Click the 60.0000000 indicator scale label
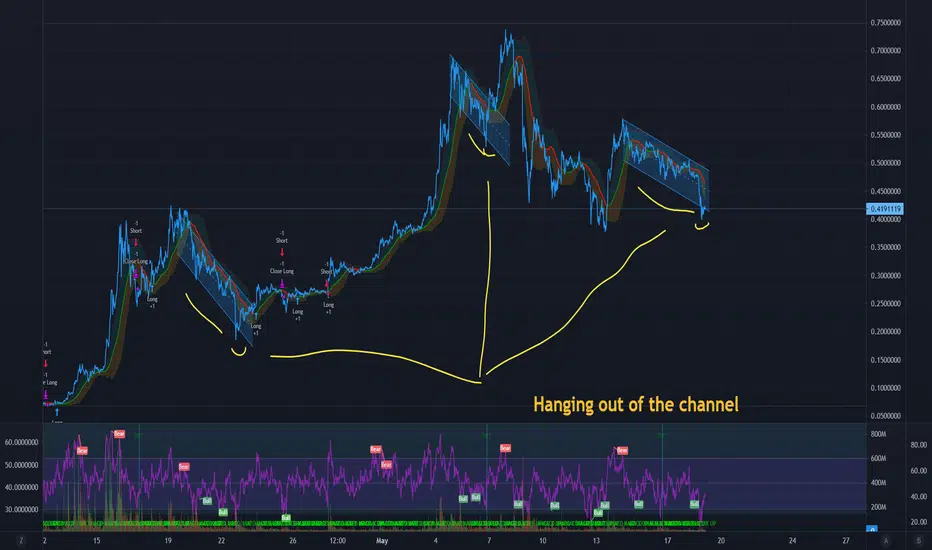This screenshot has height=550, width=932. click(21, 442)
